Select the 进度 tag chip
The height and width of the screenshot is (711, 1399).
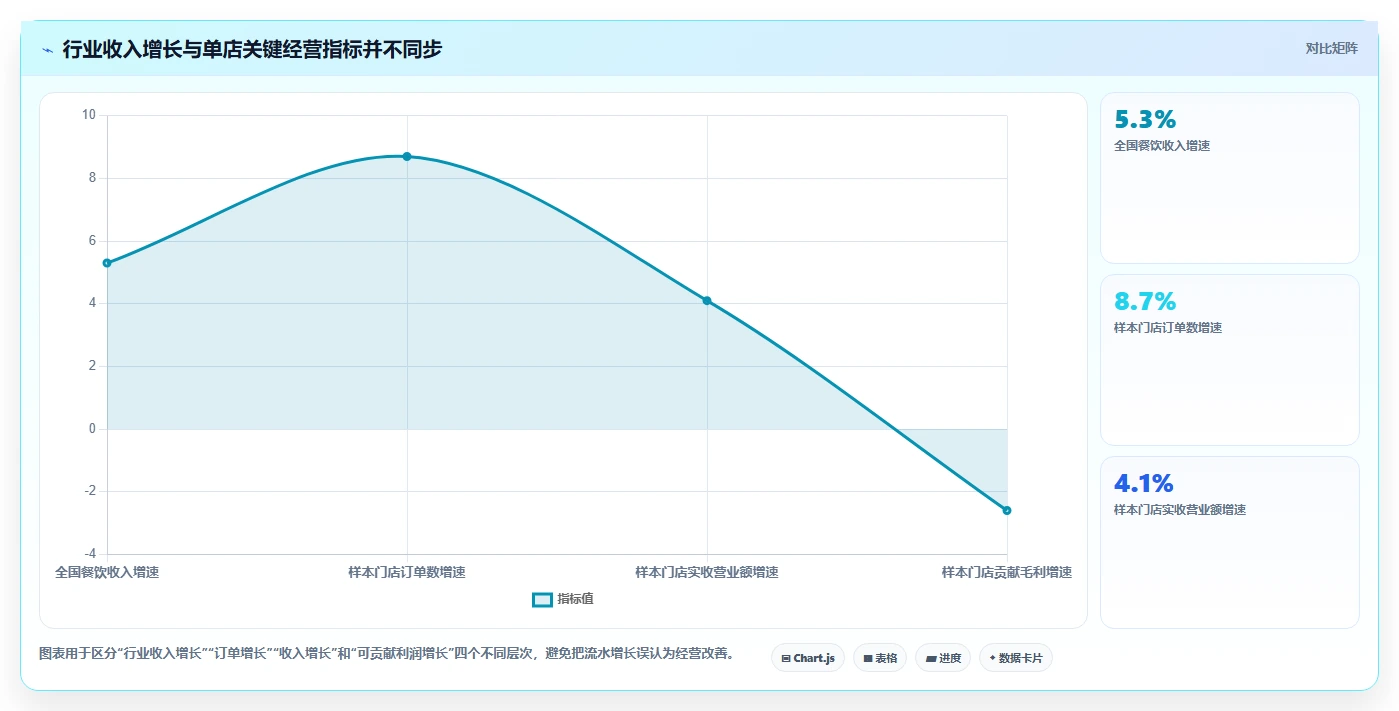coord(943,658)
